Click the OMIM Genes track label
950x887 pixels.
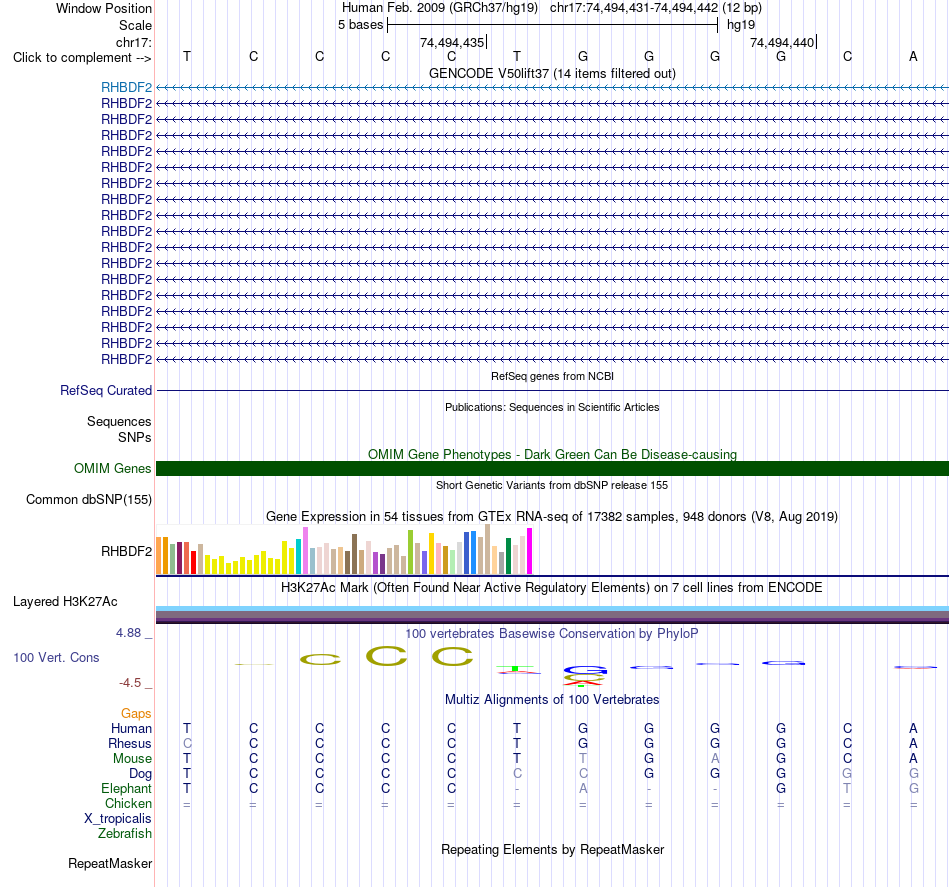(x=112, y=468)
